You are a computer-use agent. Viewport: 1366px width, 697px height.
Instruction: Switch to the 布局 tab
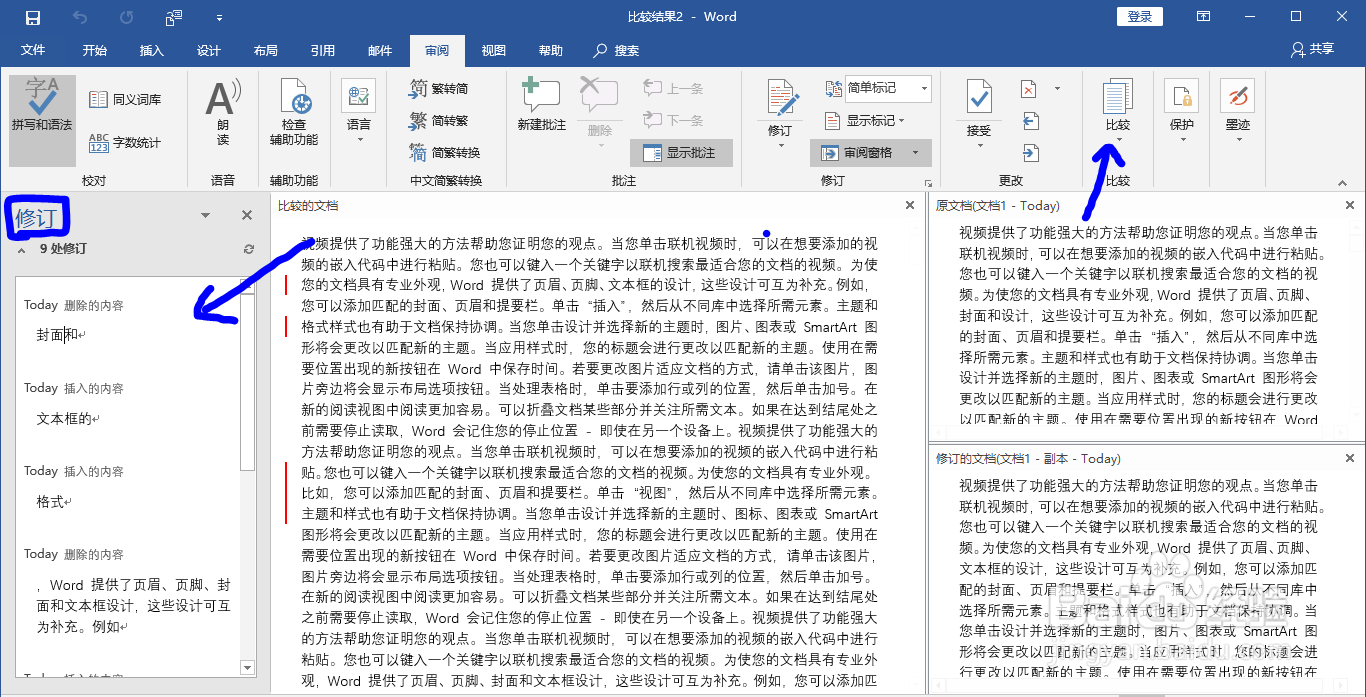pyautogui.click(x=266, y=50)
